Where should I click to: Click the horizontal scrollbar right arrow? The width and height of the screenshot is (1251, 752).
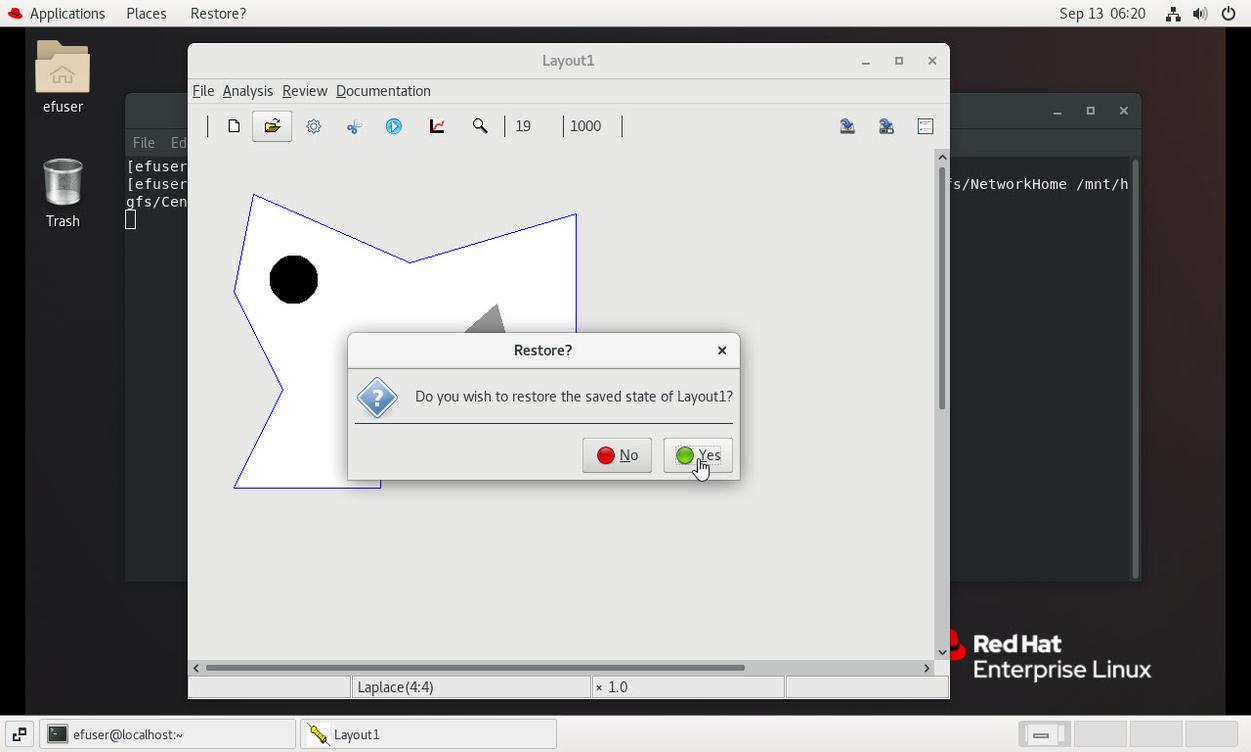[927, 668]
